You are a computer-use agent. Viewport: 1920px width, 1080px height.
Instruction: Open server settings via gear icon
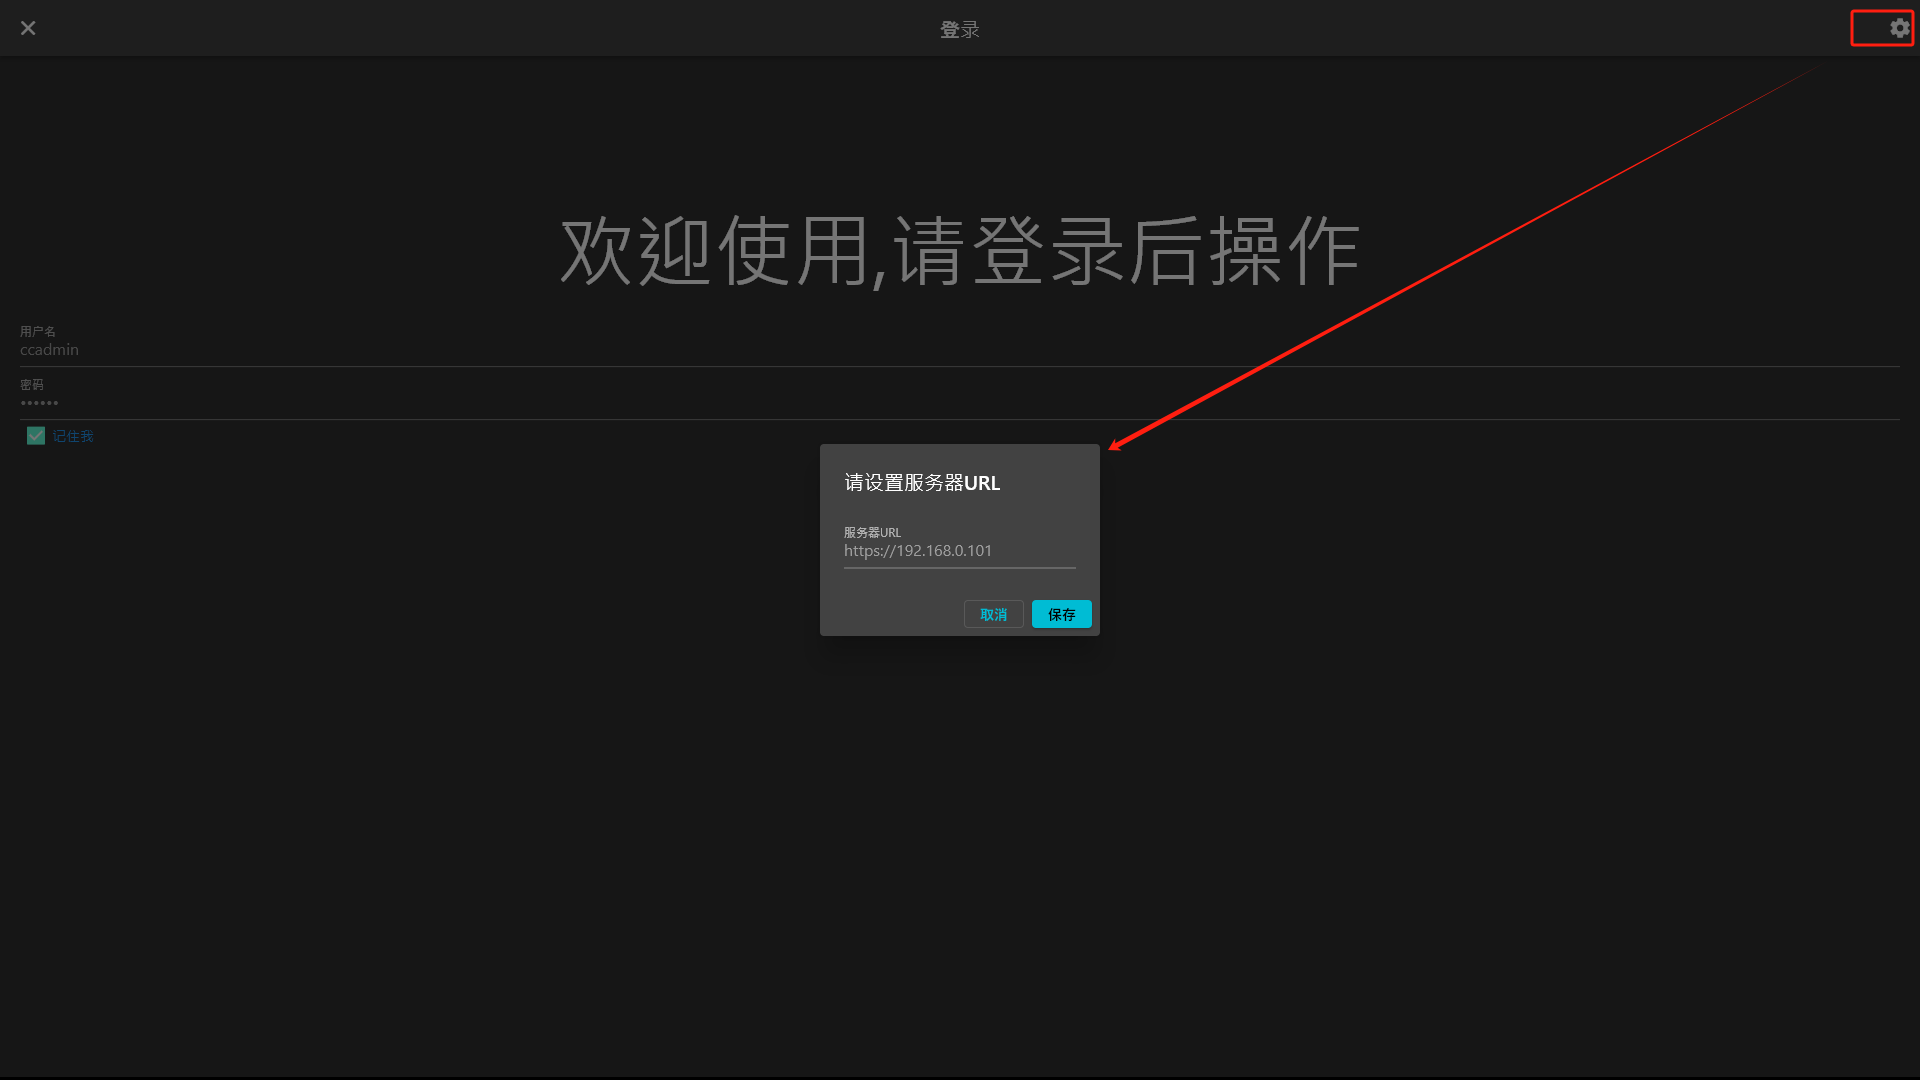click(1899, 28)
